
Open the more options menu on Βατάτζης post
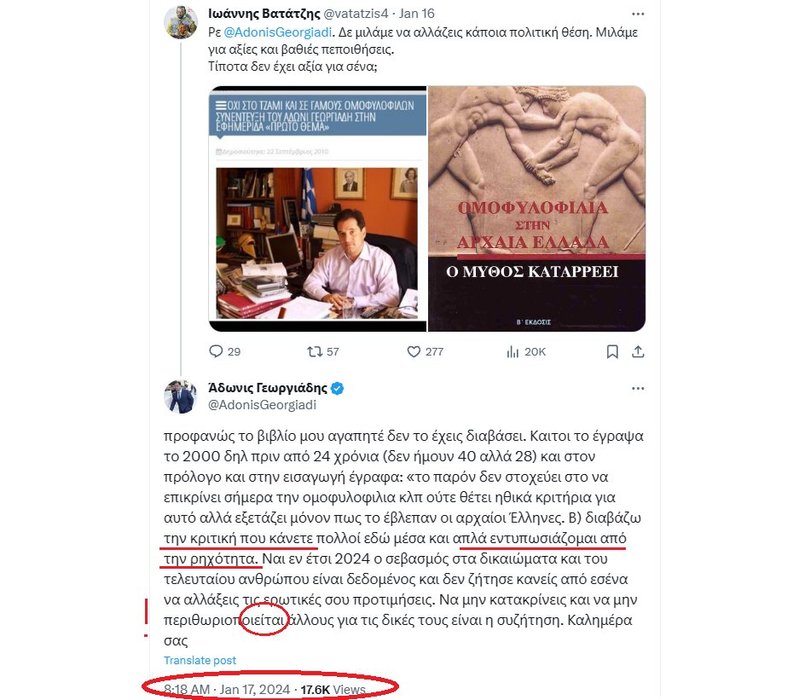638,14
